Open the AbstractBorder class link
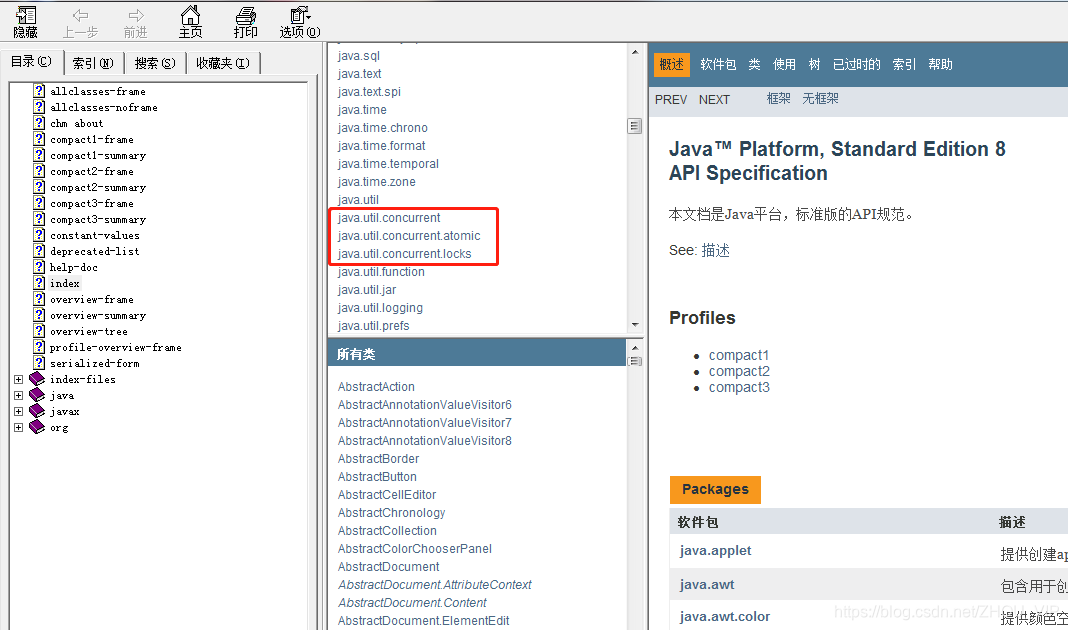This screenshot has height=630, width=1068. pos(378,458)
